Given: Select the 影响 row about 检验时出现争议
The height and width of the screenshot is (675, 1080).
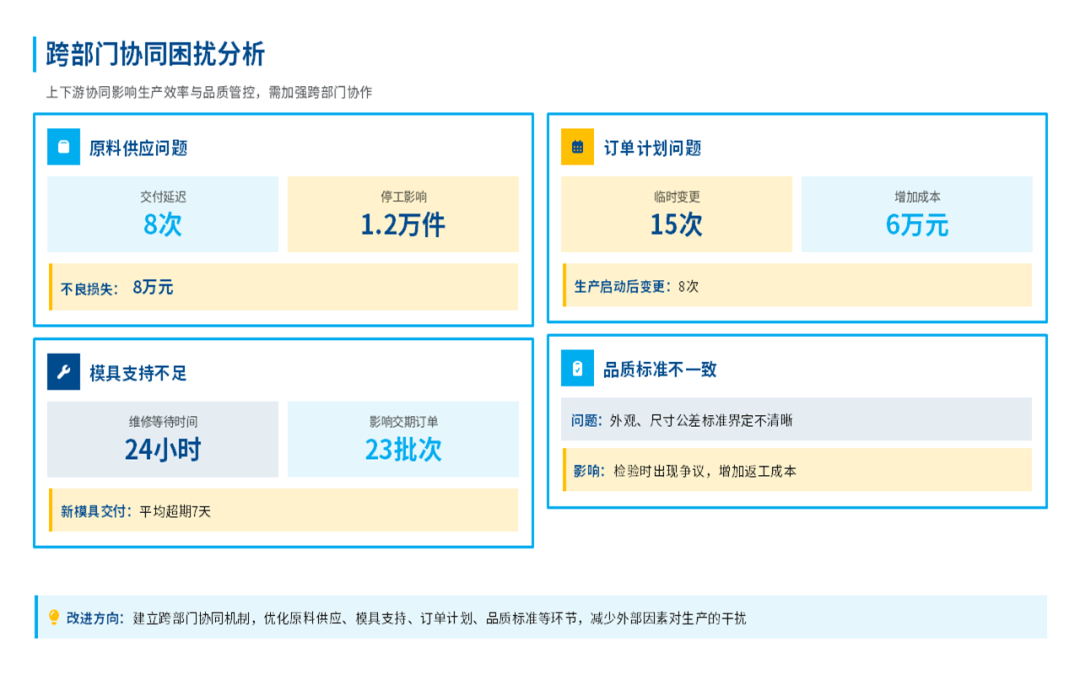Looking at the screenshot, I should pos(796,470).
